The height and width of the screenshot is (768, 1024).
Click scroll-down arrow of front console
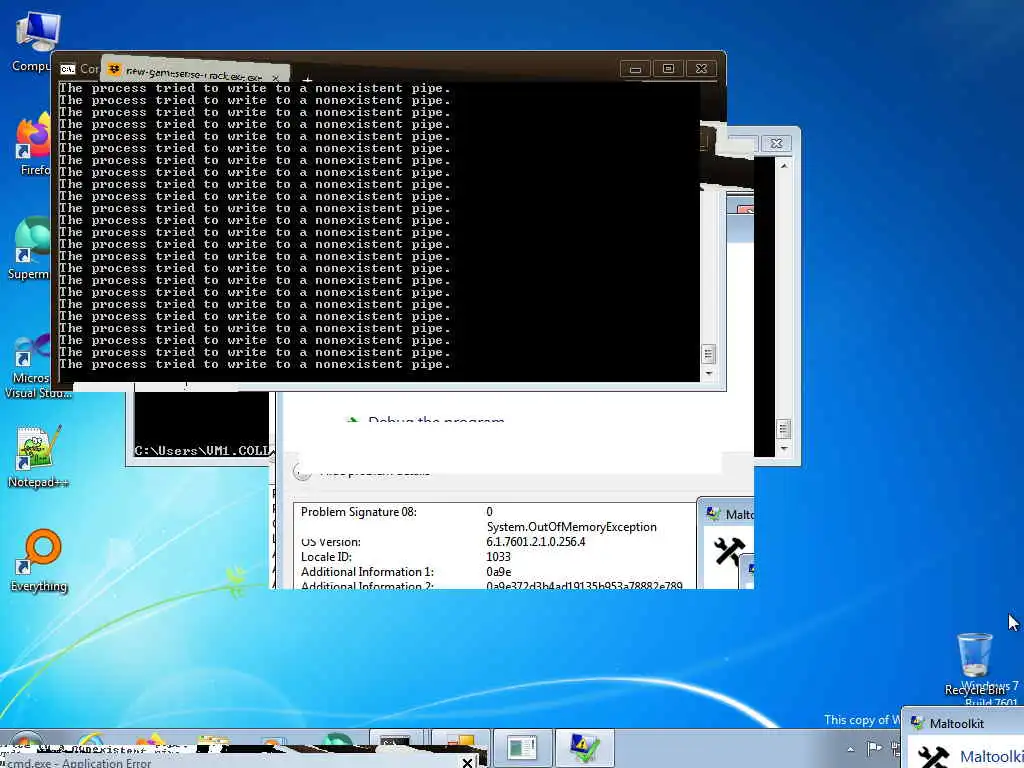709,374
